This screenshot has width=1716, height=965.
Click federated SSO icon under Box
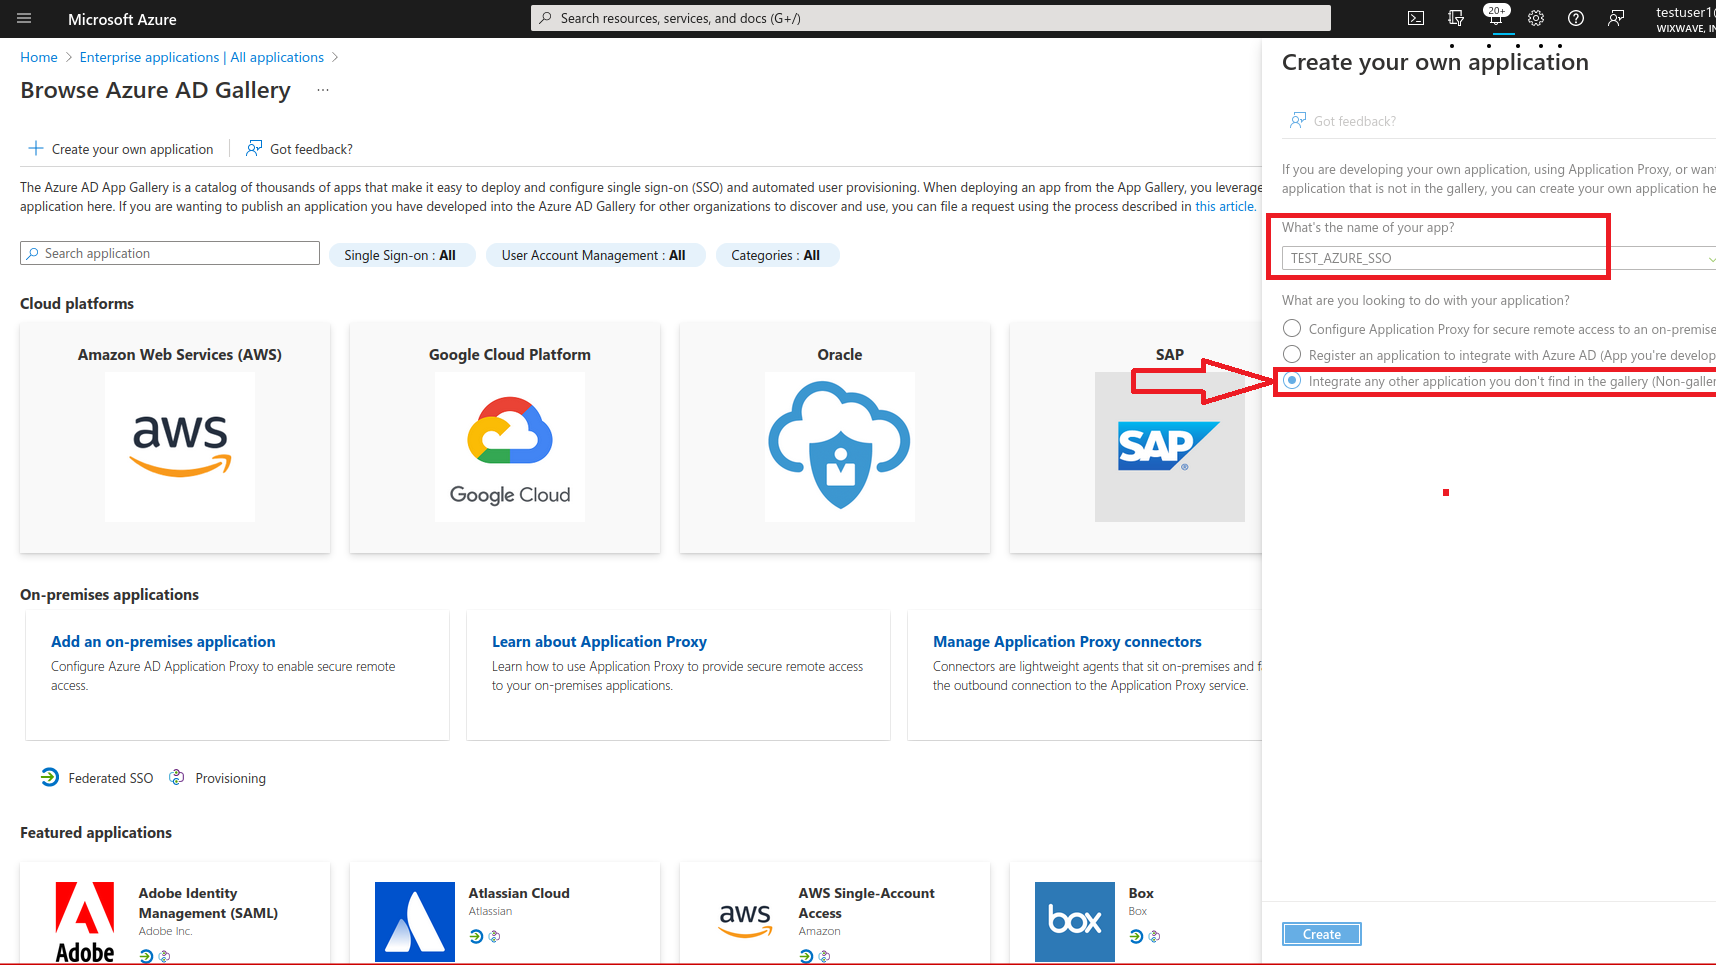point(1136,936)
